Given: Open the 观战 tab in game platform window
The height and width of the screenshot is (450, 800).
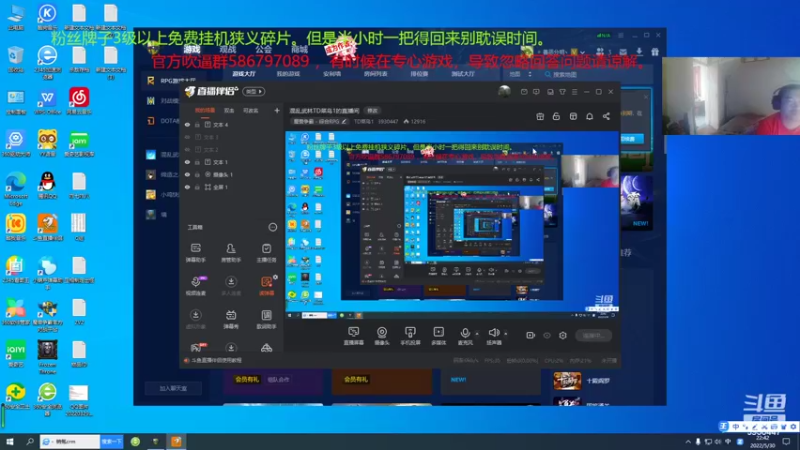Looking at the screenshot, I should tap(228, 49).
